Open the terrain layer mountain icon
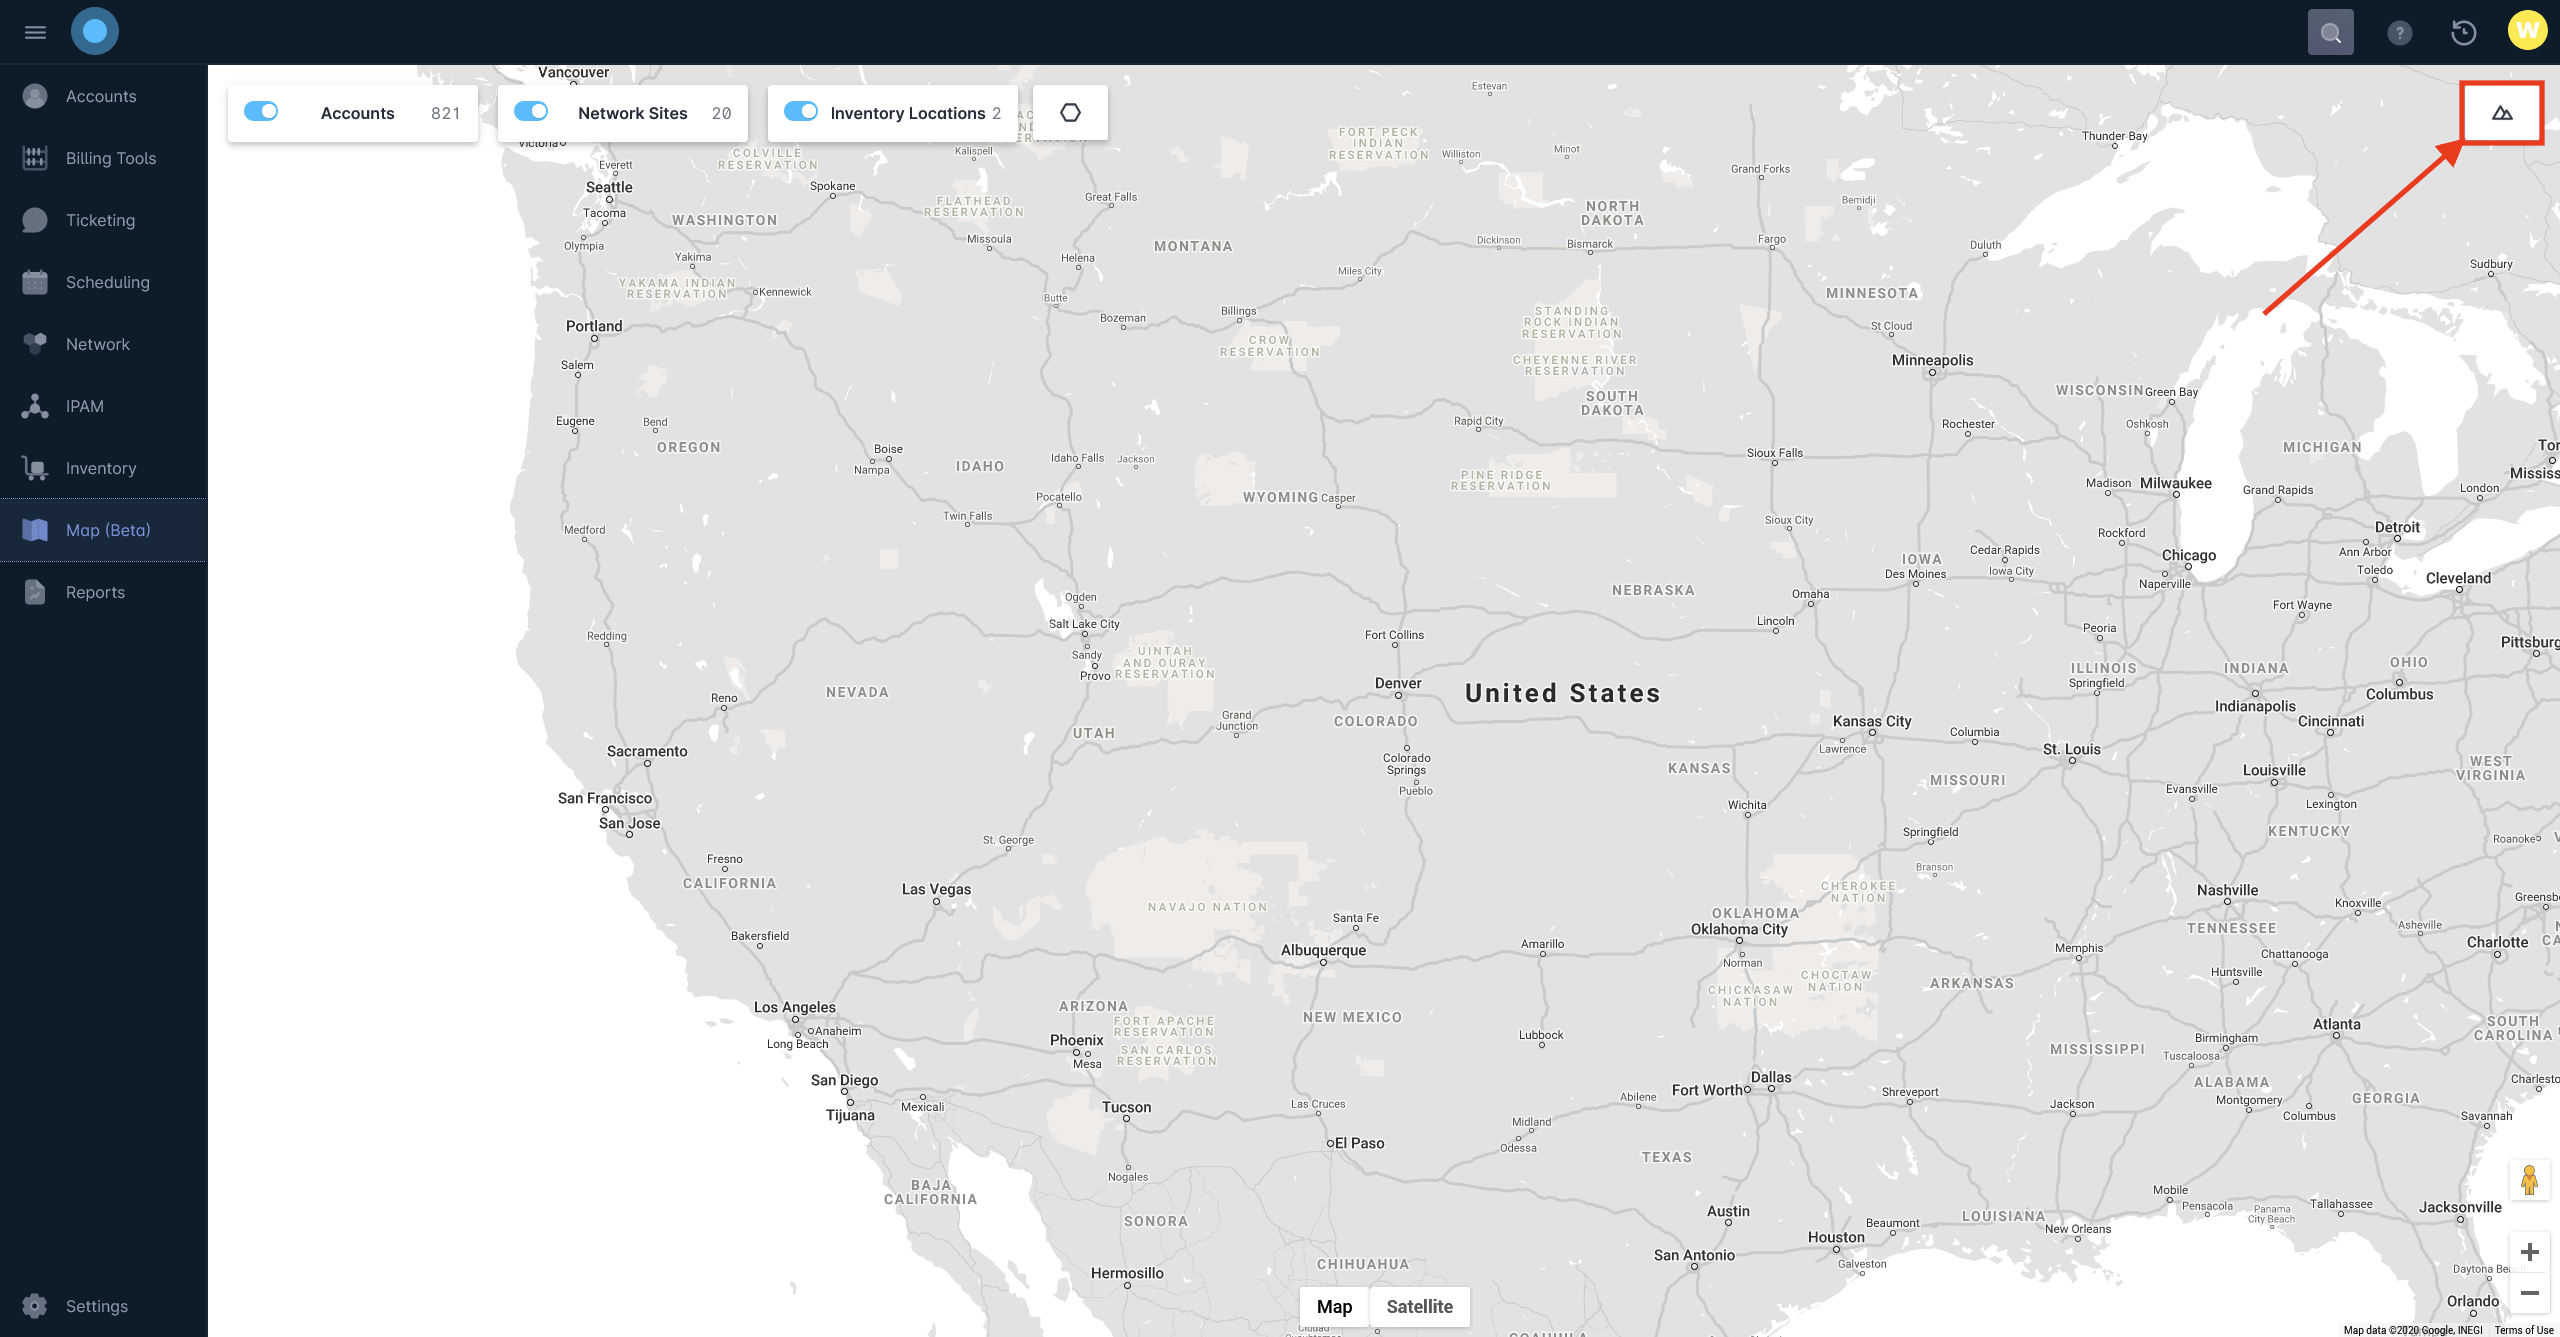Viewport: 2560px width, 1337px height. (2502, 113)
